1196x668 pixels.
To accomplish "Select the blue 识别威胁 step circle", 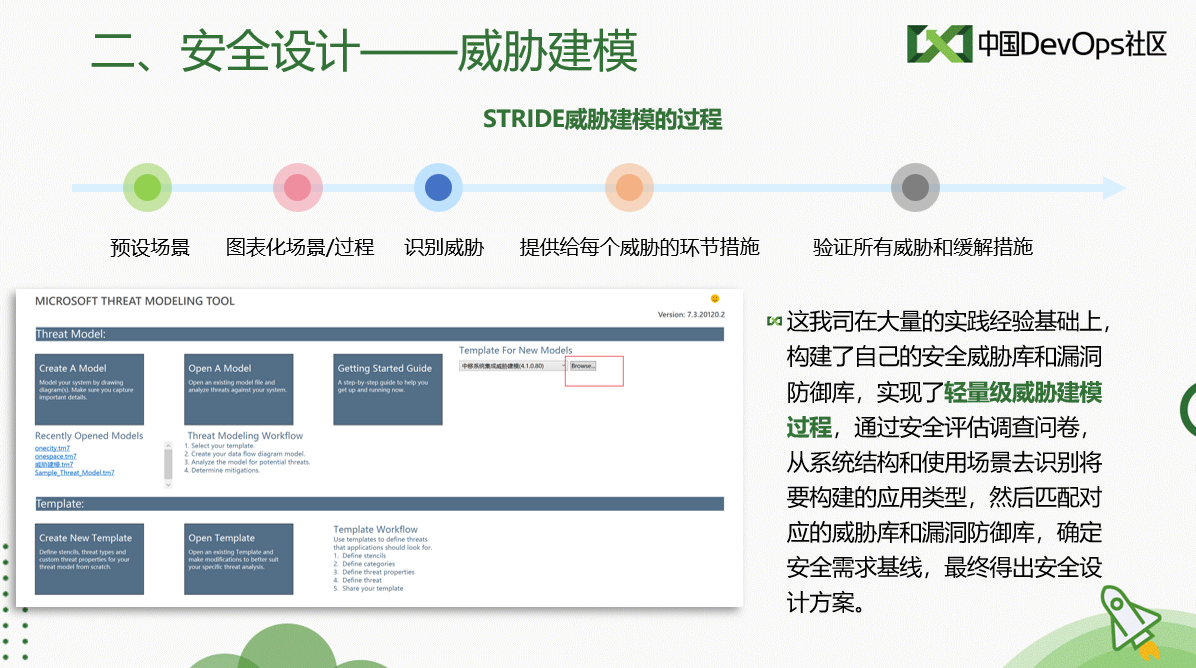I will pos(439,188).
